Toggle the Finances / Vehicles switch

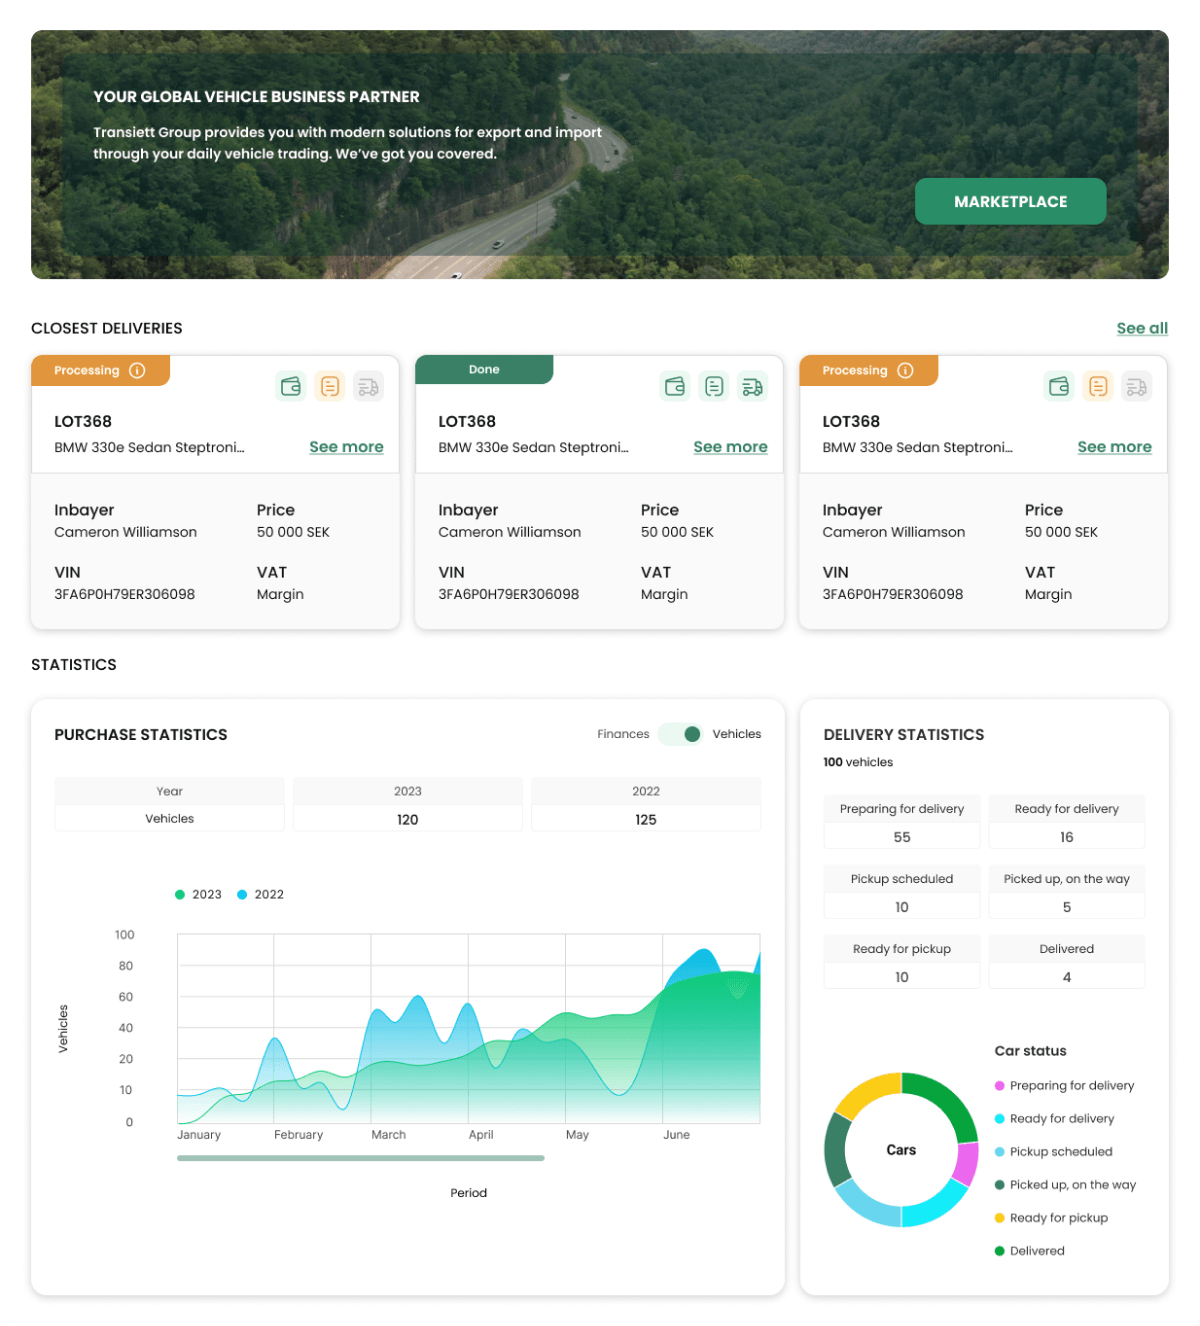(x=680, y=734)
